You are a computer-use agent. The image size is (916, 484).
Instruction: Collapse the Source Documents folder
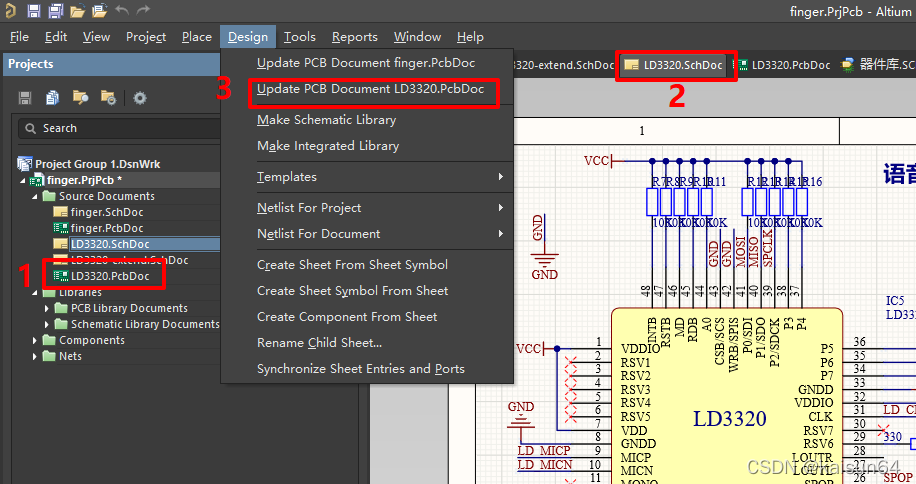pyautogui.click(x=34, y=196)
